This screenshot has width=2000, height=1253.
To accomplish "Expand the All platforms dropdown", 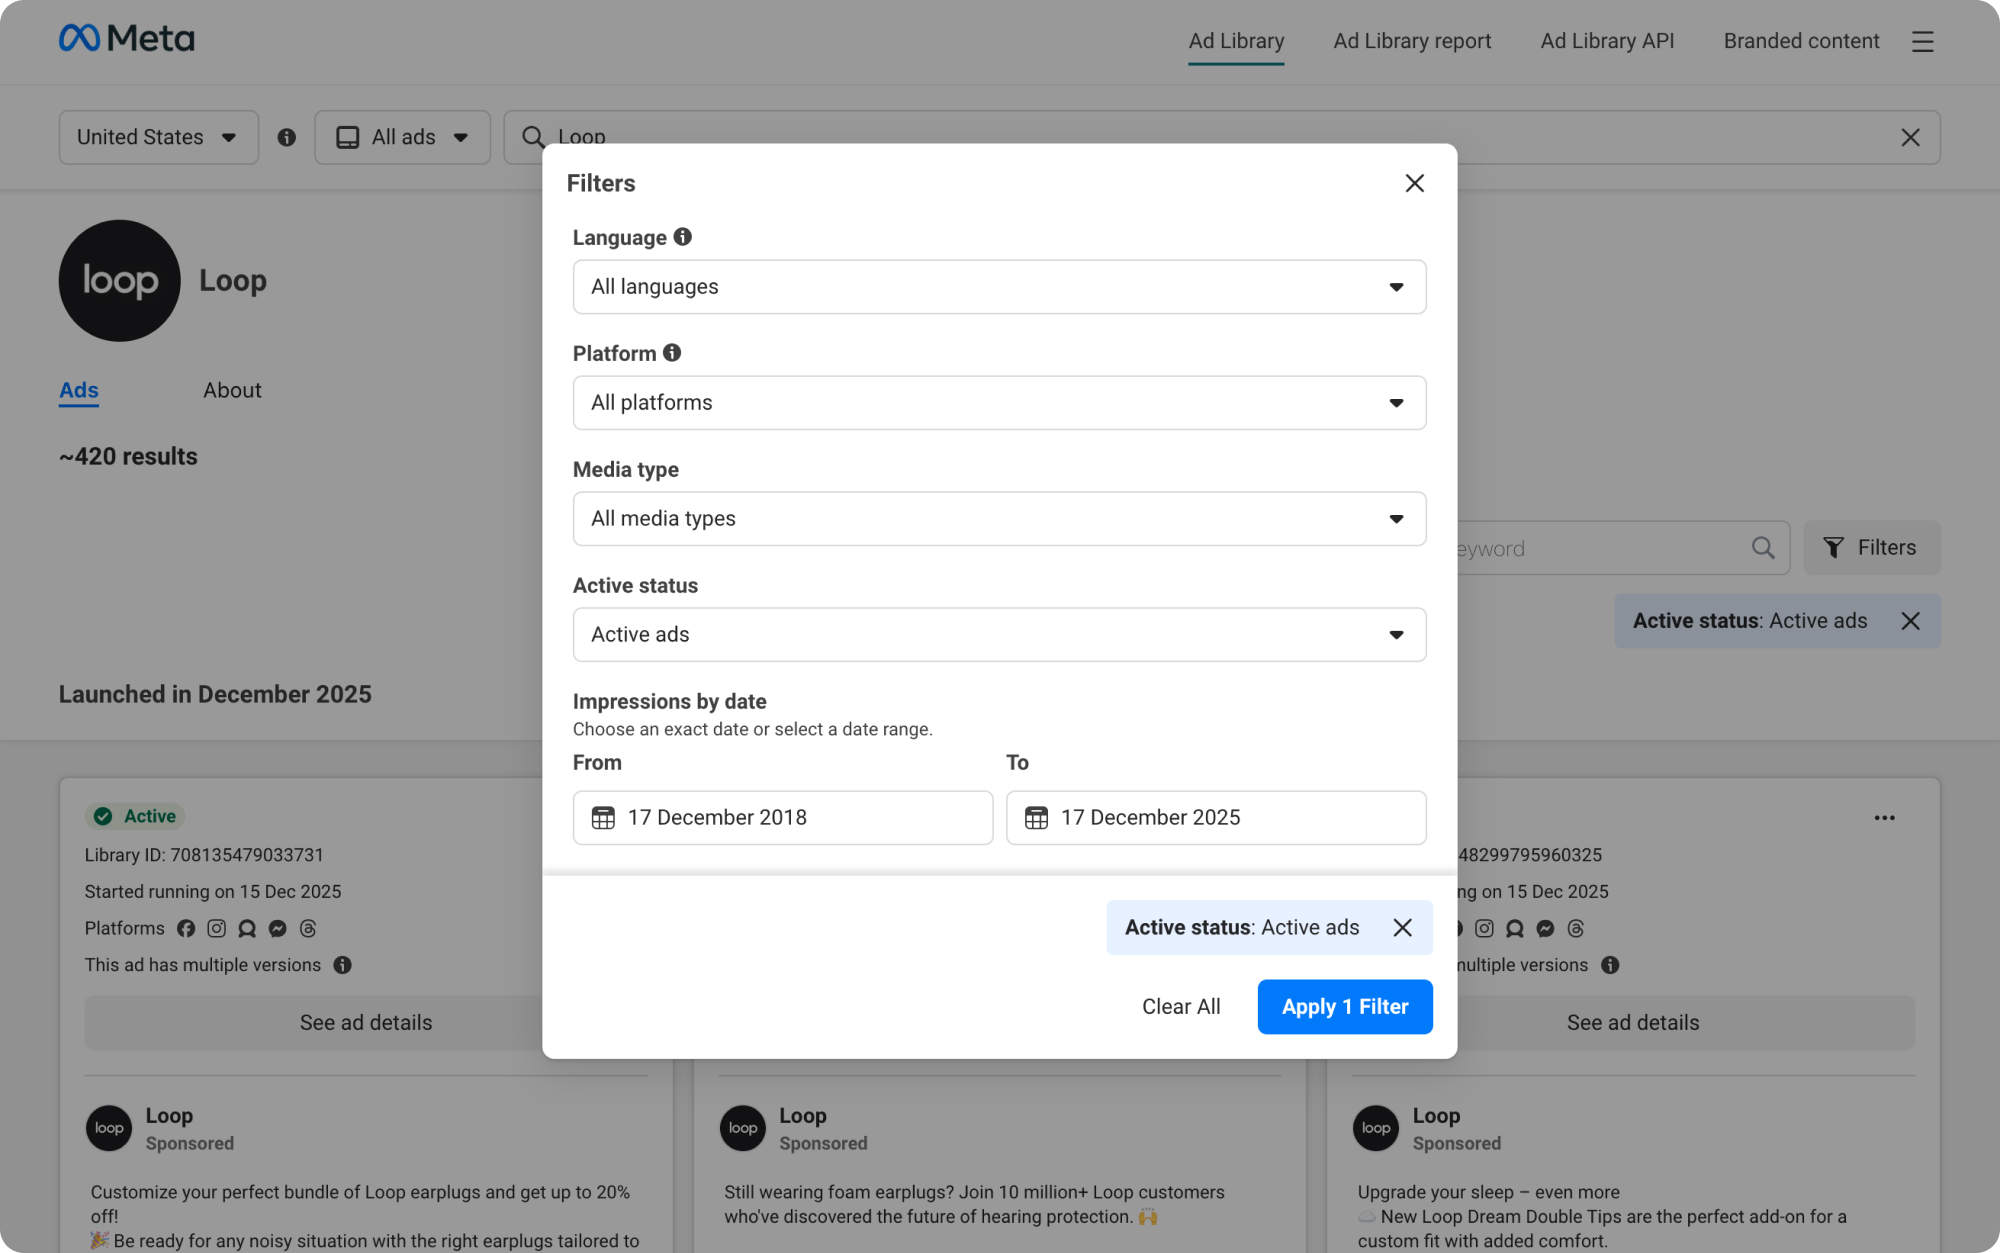I will (x=999, y=402).
